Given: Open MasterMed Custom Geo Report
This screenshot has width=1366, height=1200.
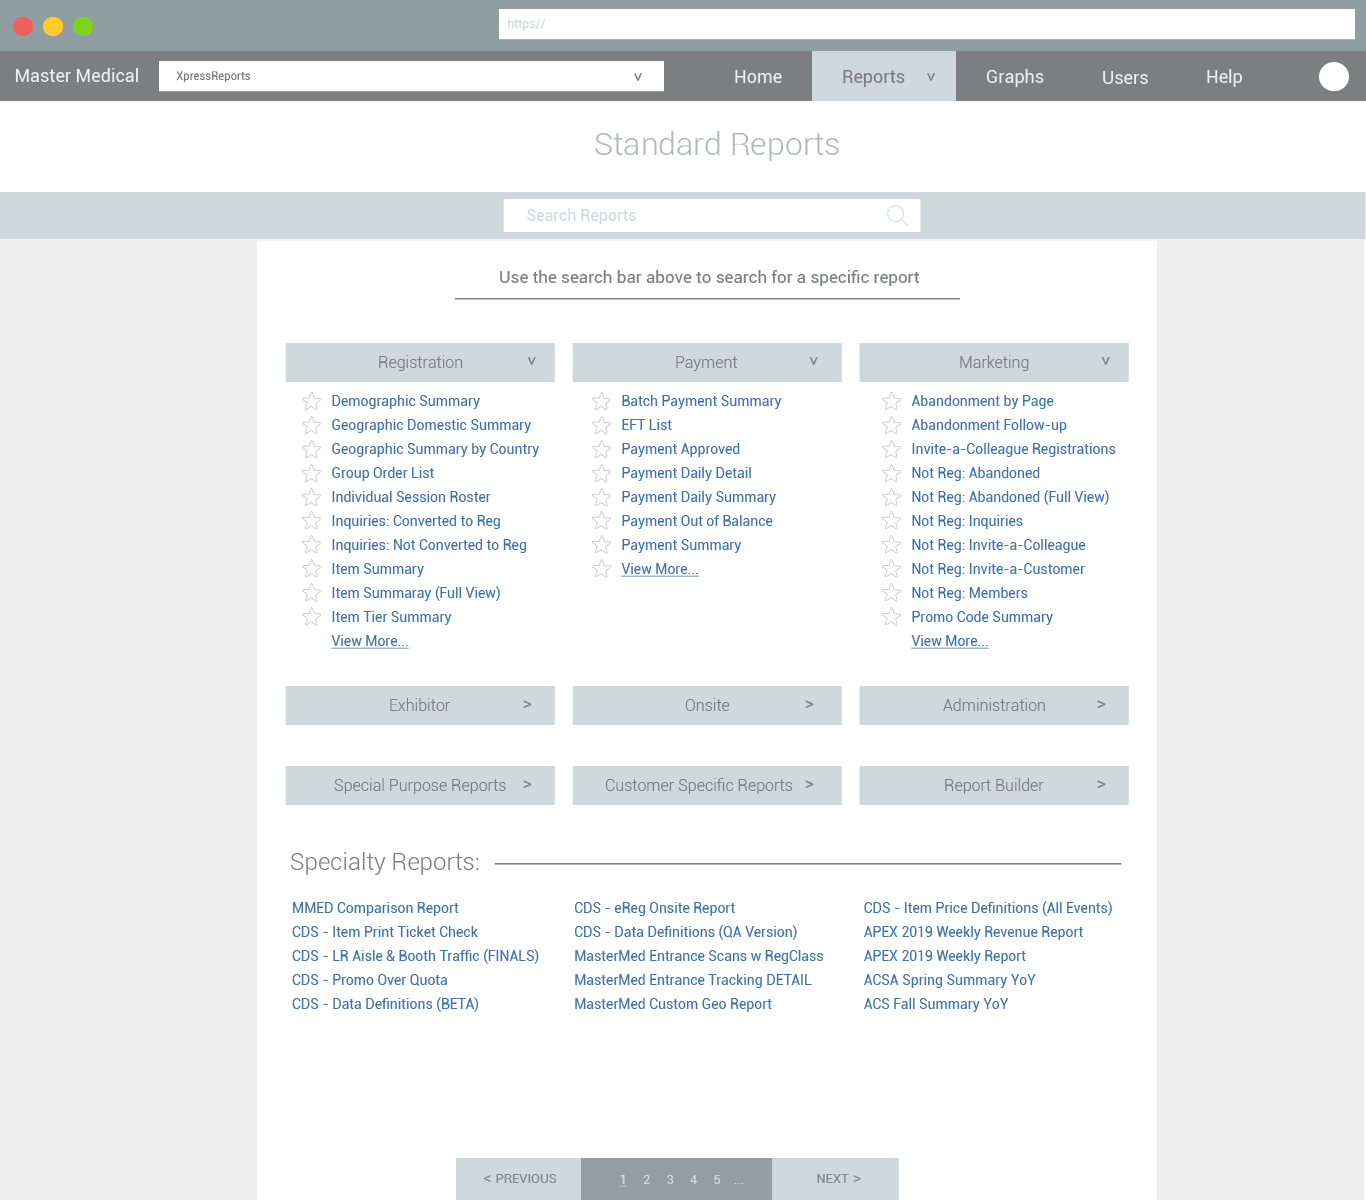Looking at the screenshot, I should tap(673, 1004).
